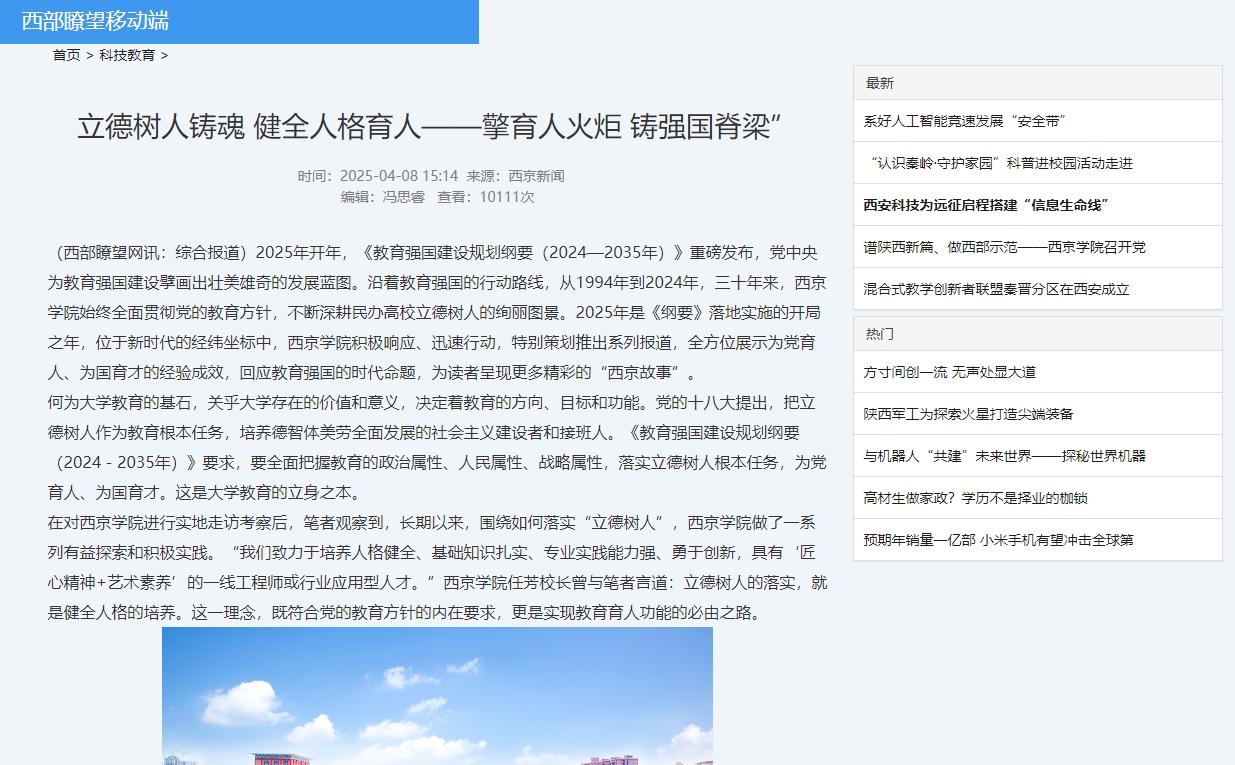Select the 热门 panel header
Screen dimensions: 1235x765
(1037, 334)
